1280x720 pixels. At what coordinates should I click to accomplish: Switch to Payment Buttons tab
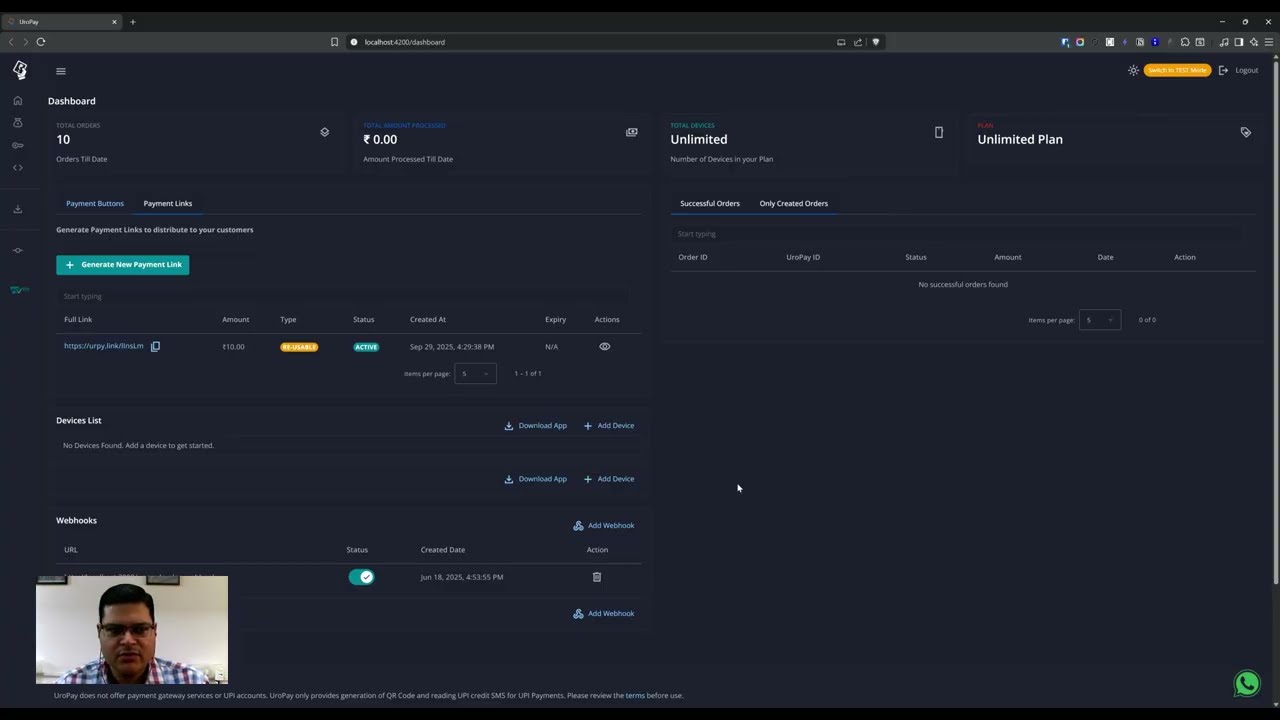click(x=95, y=203)
